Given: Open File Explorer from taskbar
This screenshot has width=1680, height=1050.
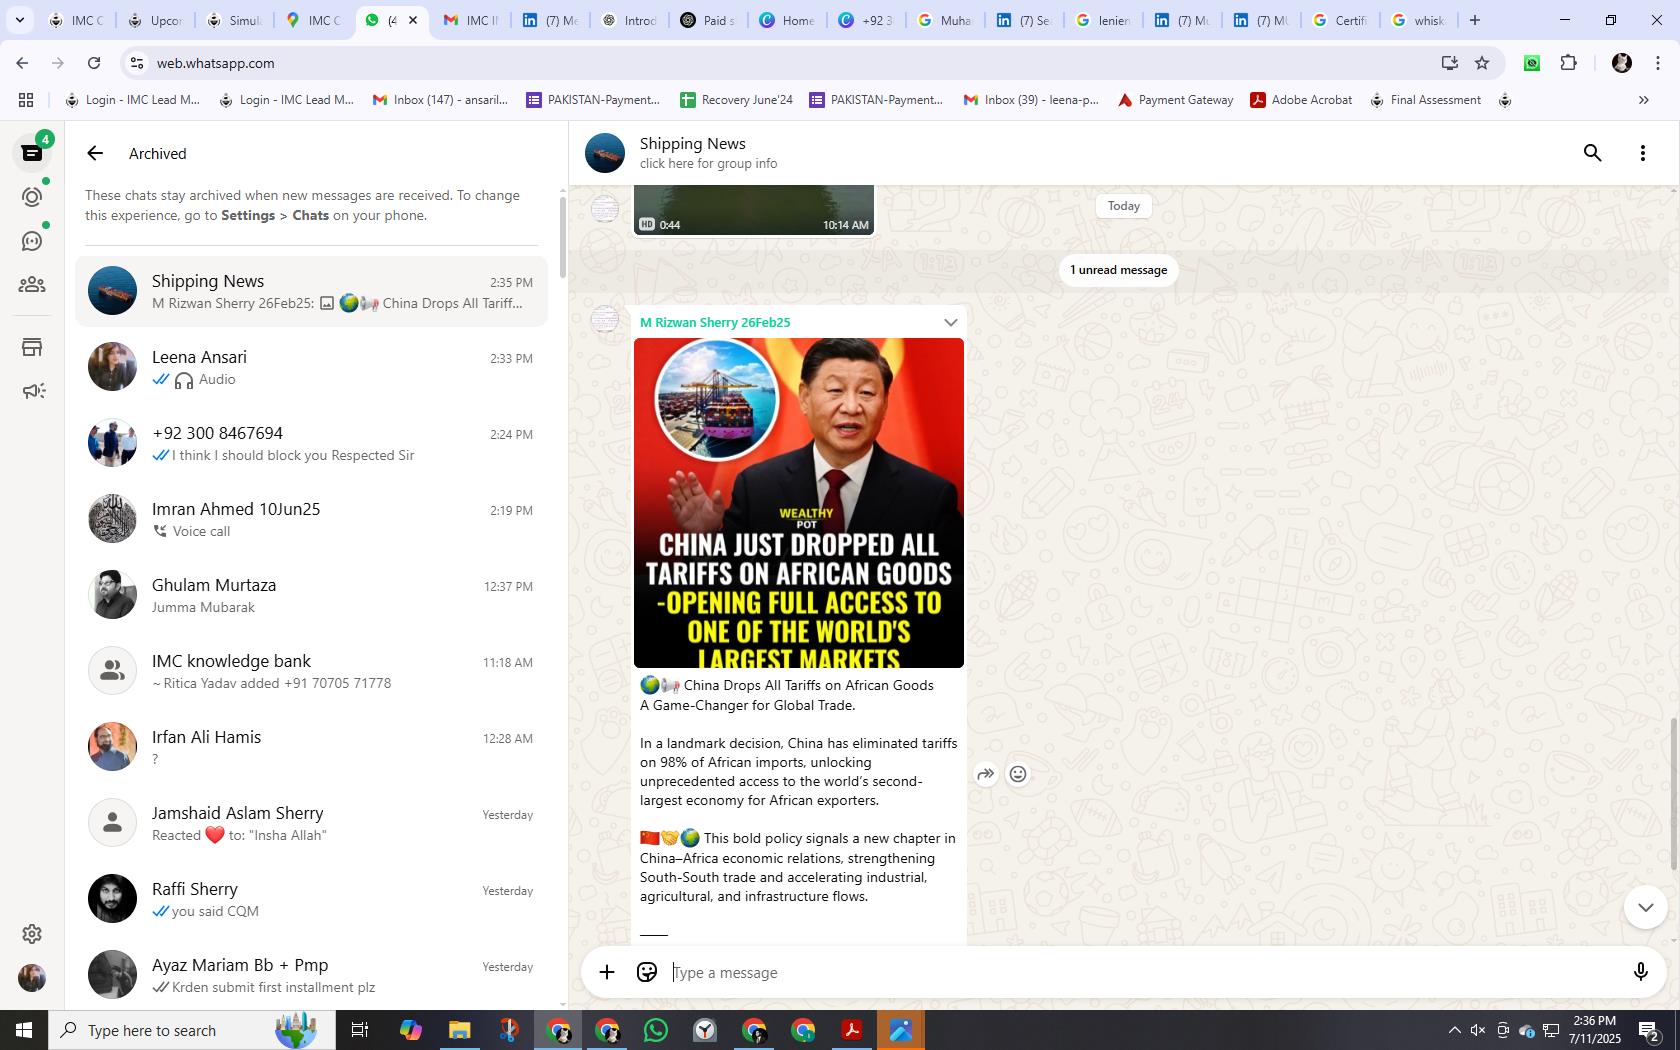Looking at the screenshot, I should click(x=460, y=1030).
